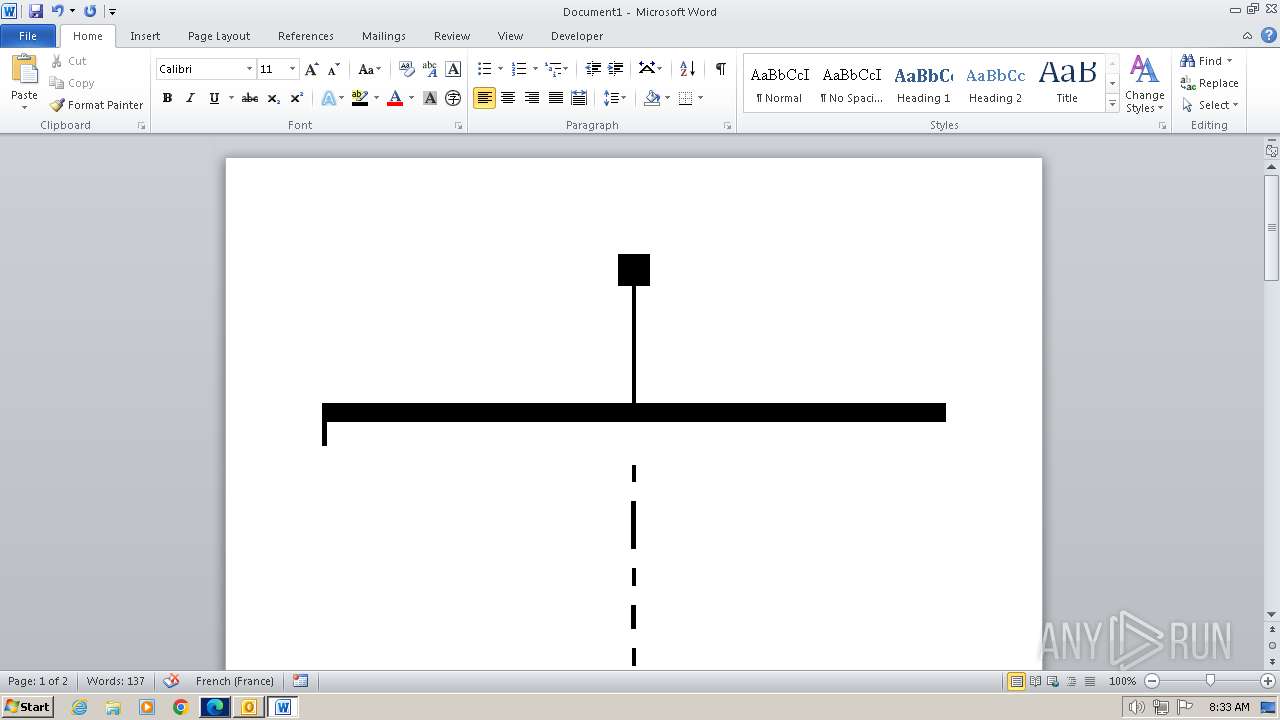Toggle Underline formatting
The width and height of the screenshot is (1280, 720).
(214, 98)
